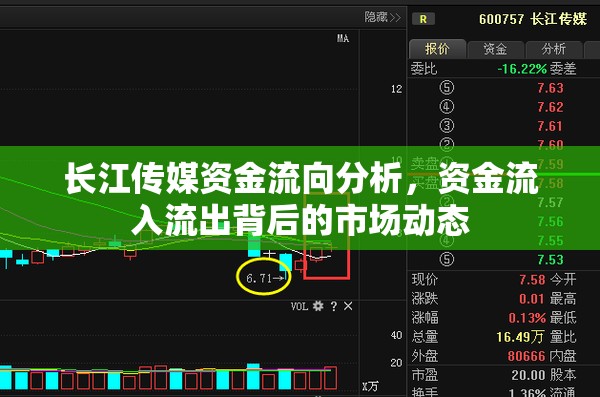The width and height of the screenshot is (600, 397).
Task: Click the 现价 value 7.58
Action: click(532, 280)
